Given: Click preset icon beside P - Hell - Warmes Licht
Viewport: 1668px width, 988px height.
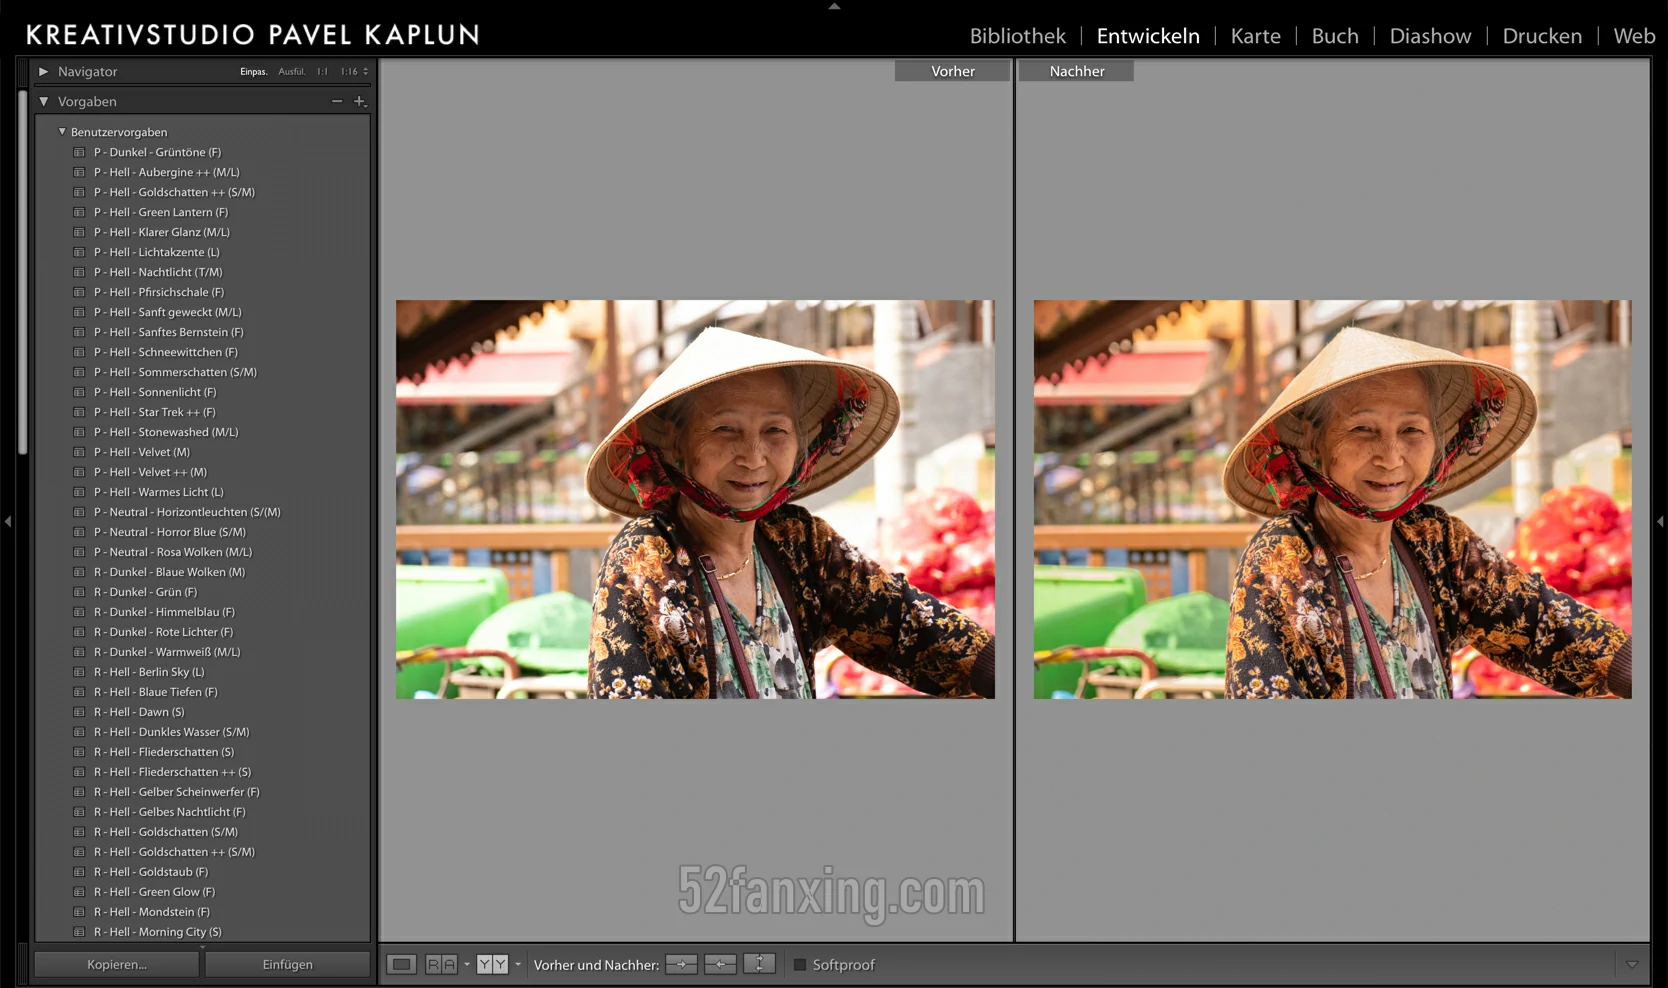Looking at the screenshot, I should [x=79, y=492].
